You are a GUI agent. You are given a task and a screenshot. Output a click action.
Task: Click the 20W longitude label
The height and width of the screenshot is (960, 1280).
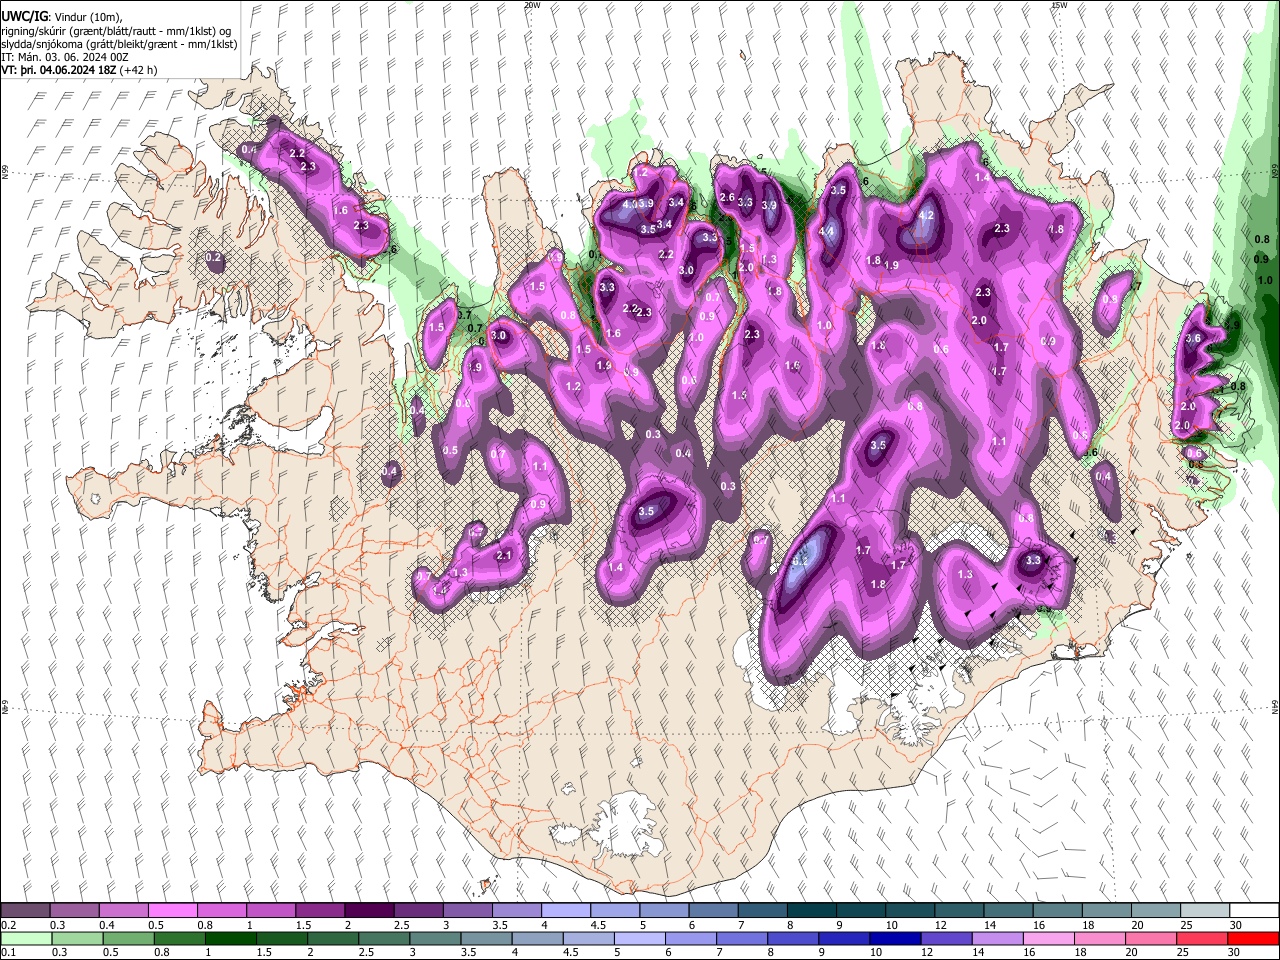[531, 5]
